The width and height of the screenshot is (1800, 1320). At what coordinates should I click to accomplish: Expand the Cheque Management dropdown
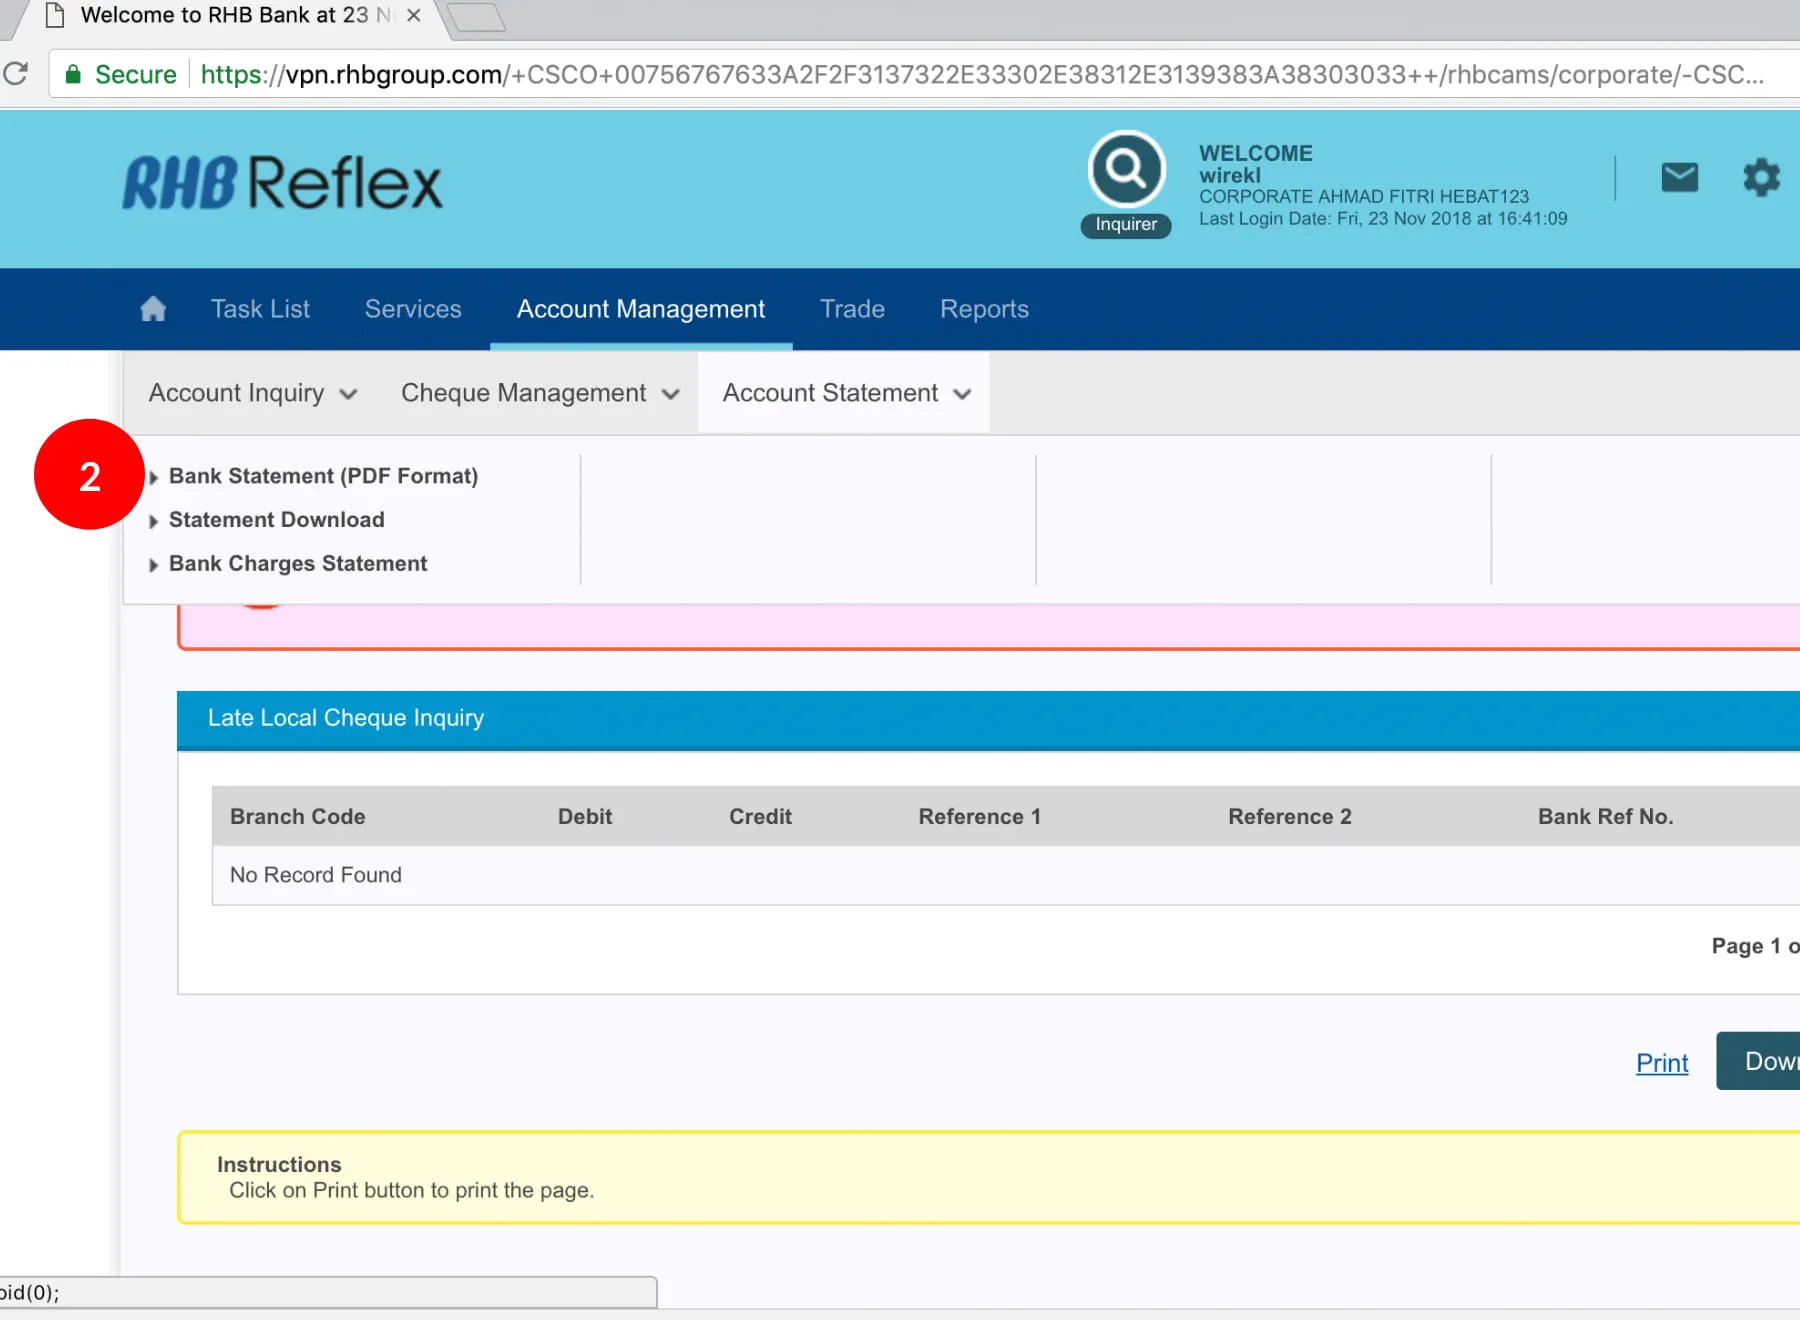point(539,393)
